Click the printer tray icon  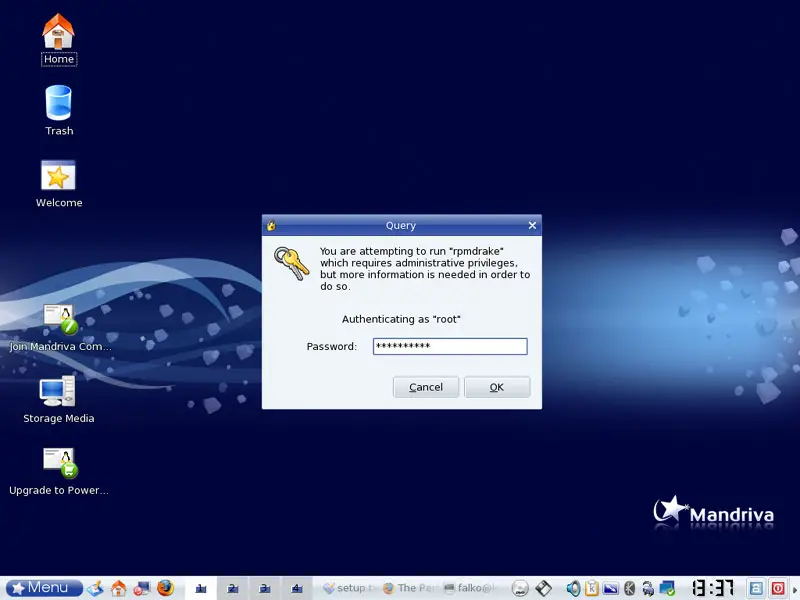(x=648, y=588)
